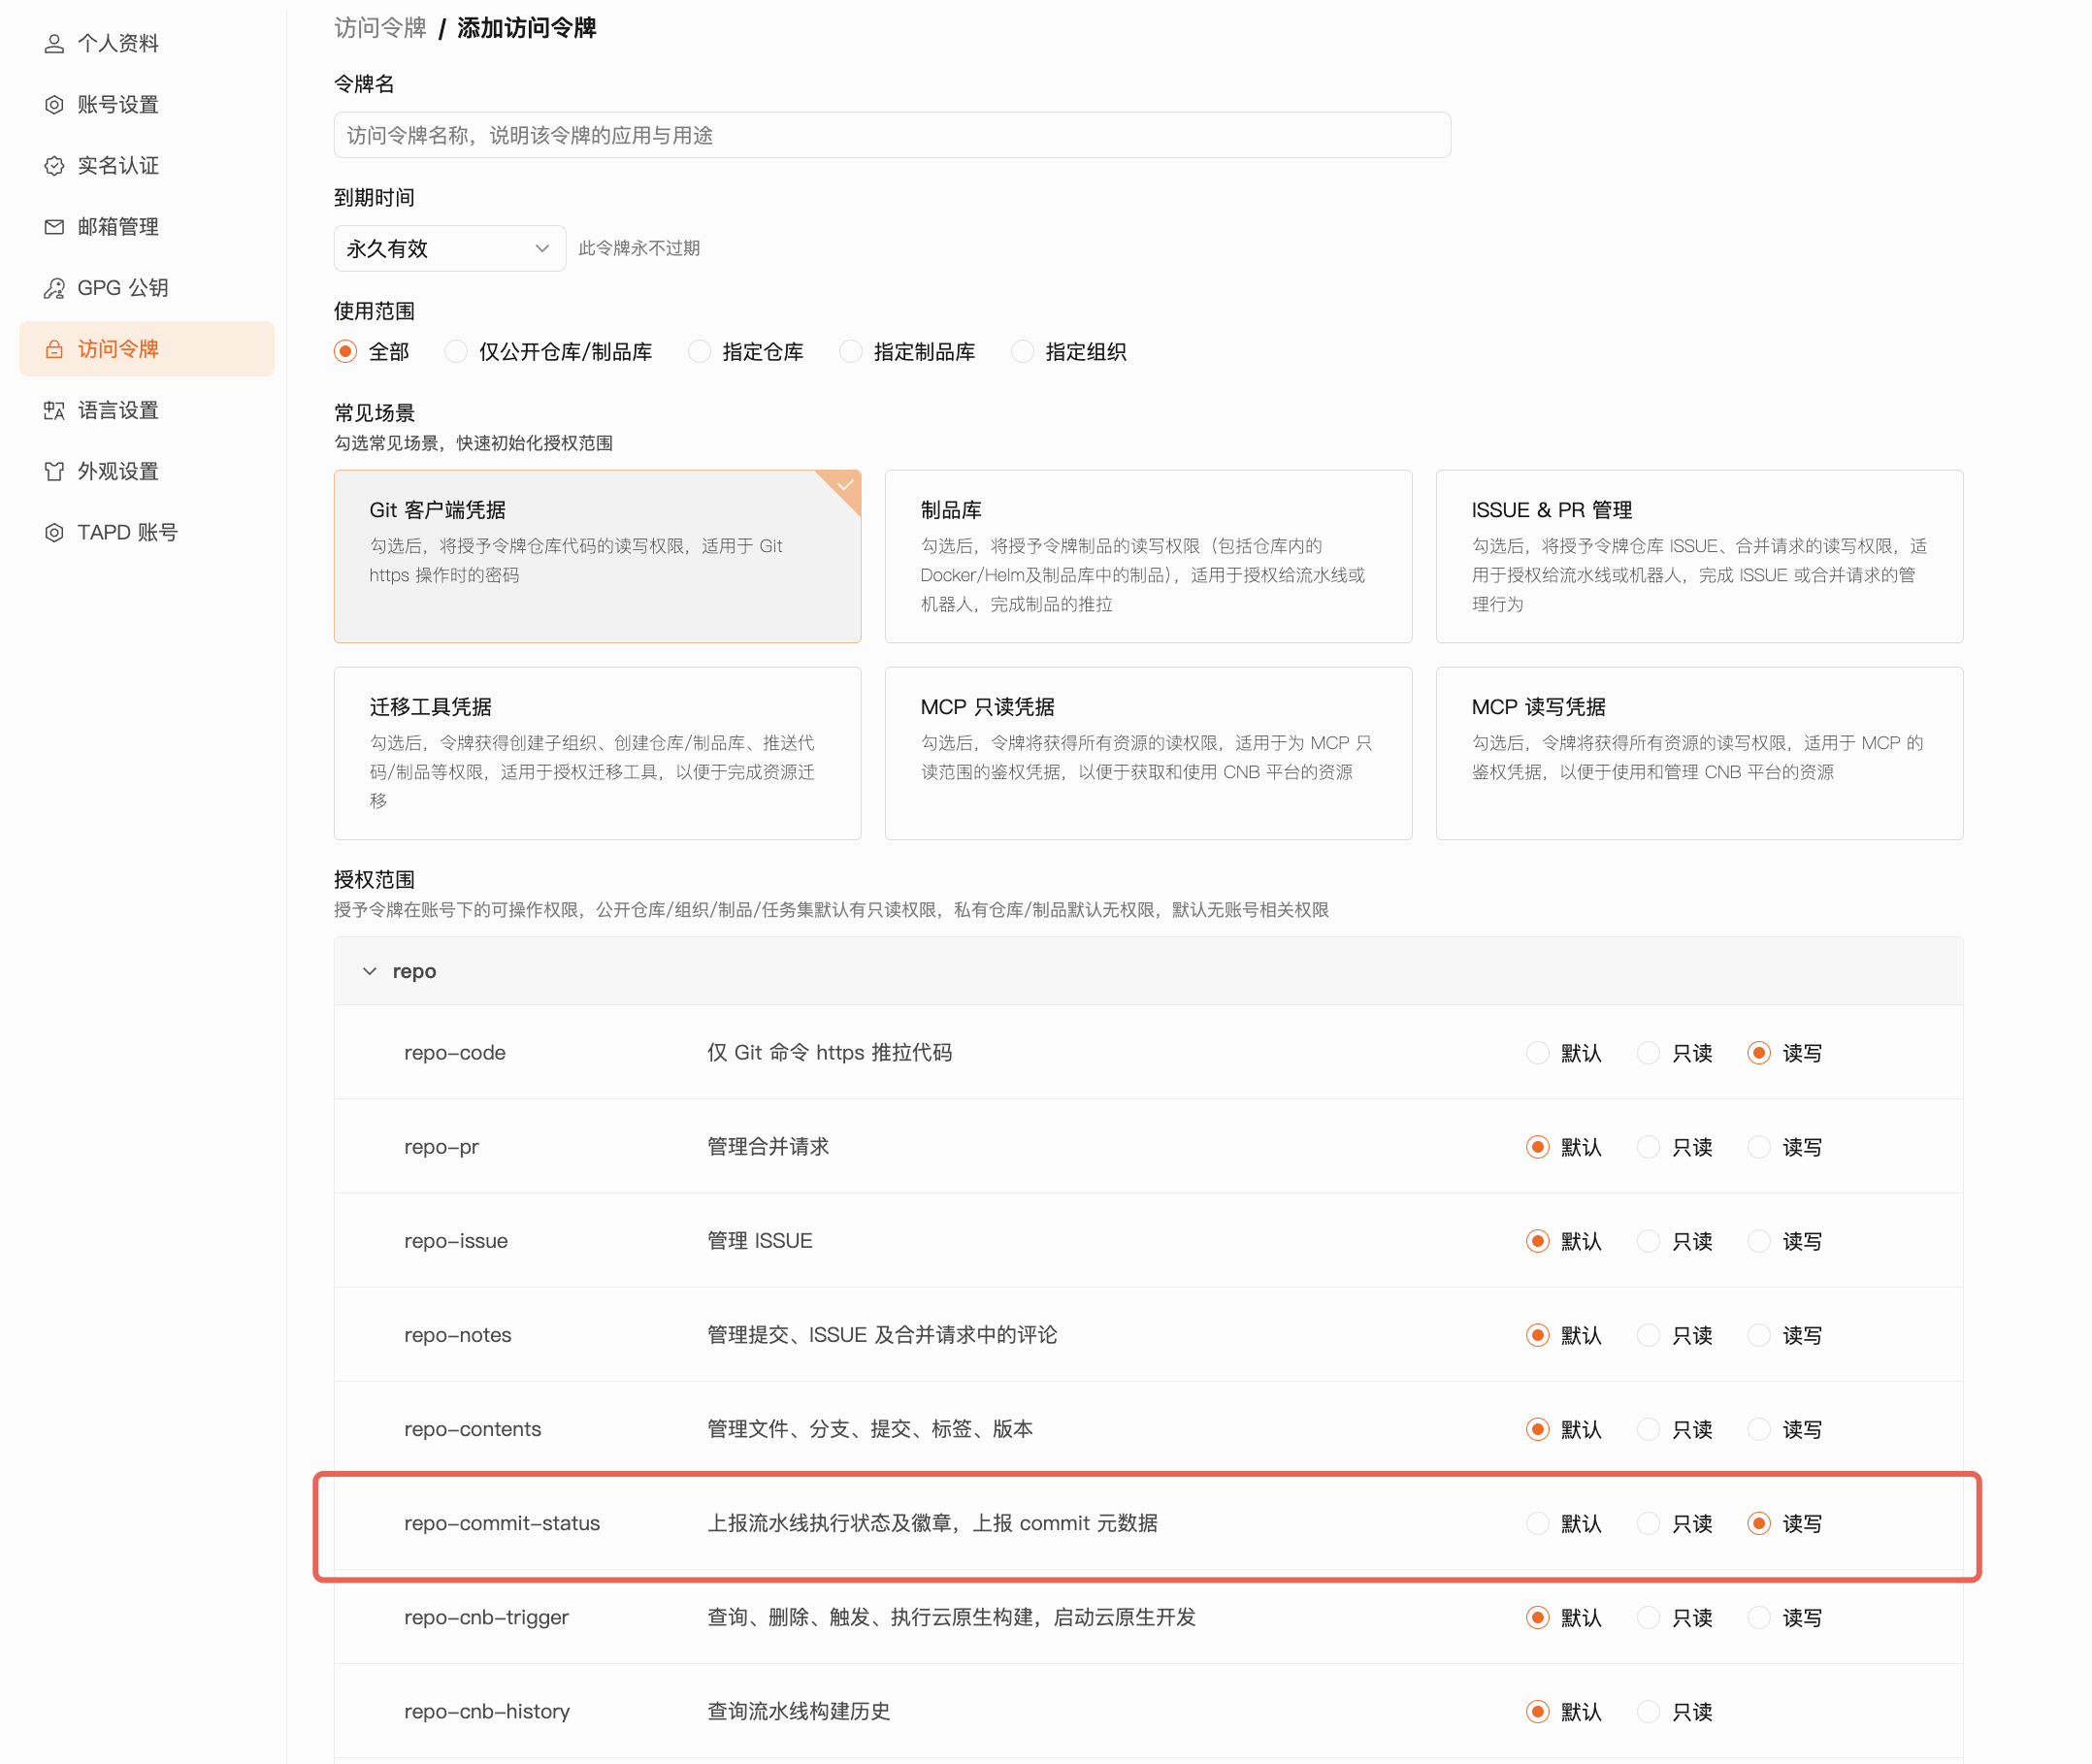Select 仅公开仓库/制品库 radio option
The image size is (2092, 1764).
click(x=456, y=351)
